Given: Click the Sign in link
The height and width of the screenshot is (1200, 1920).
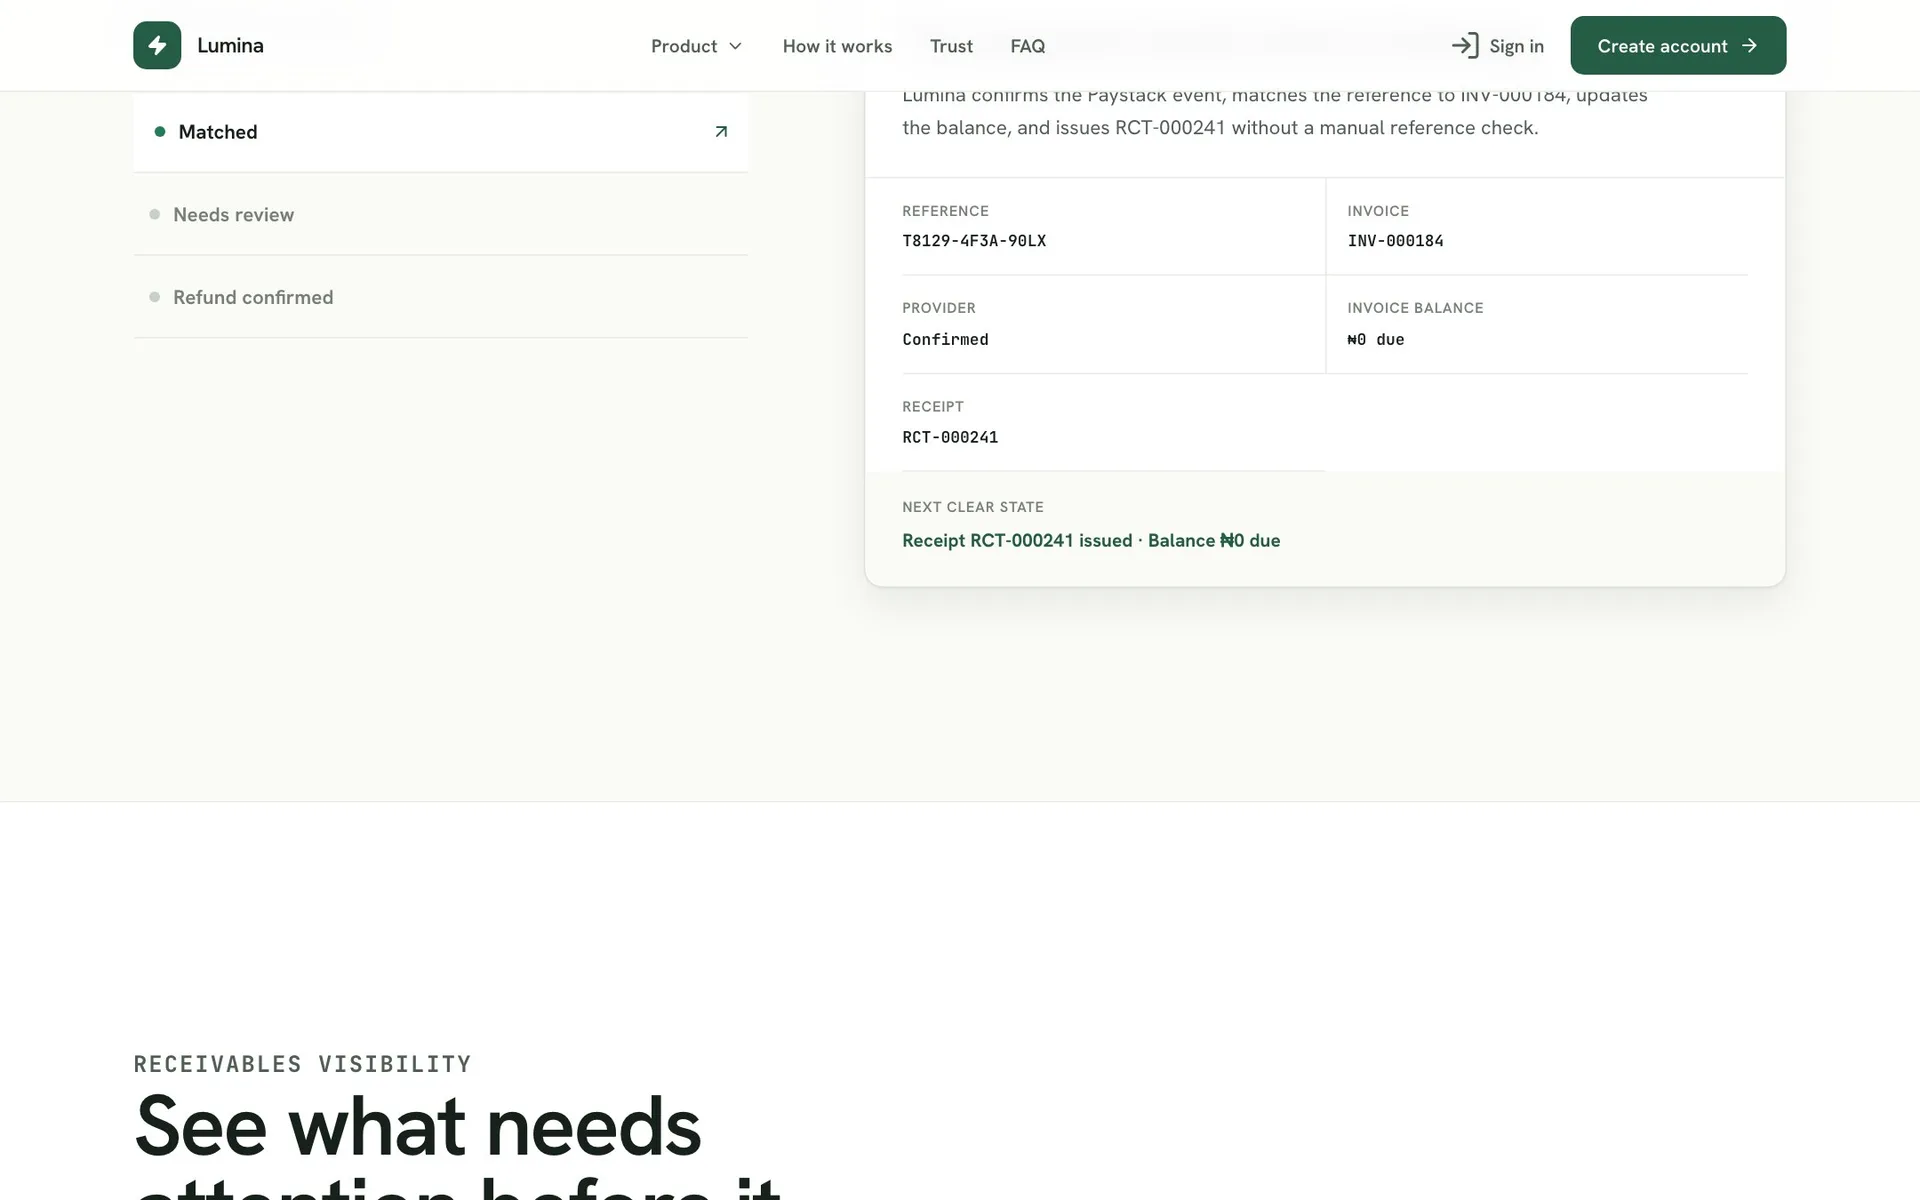Looking at the screenshot, I should 1498,46.
